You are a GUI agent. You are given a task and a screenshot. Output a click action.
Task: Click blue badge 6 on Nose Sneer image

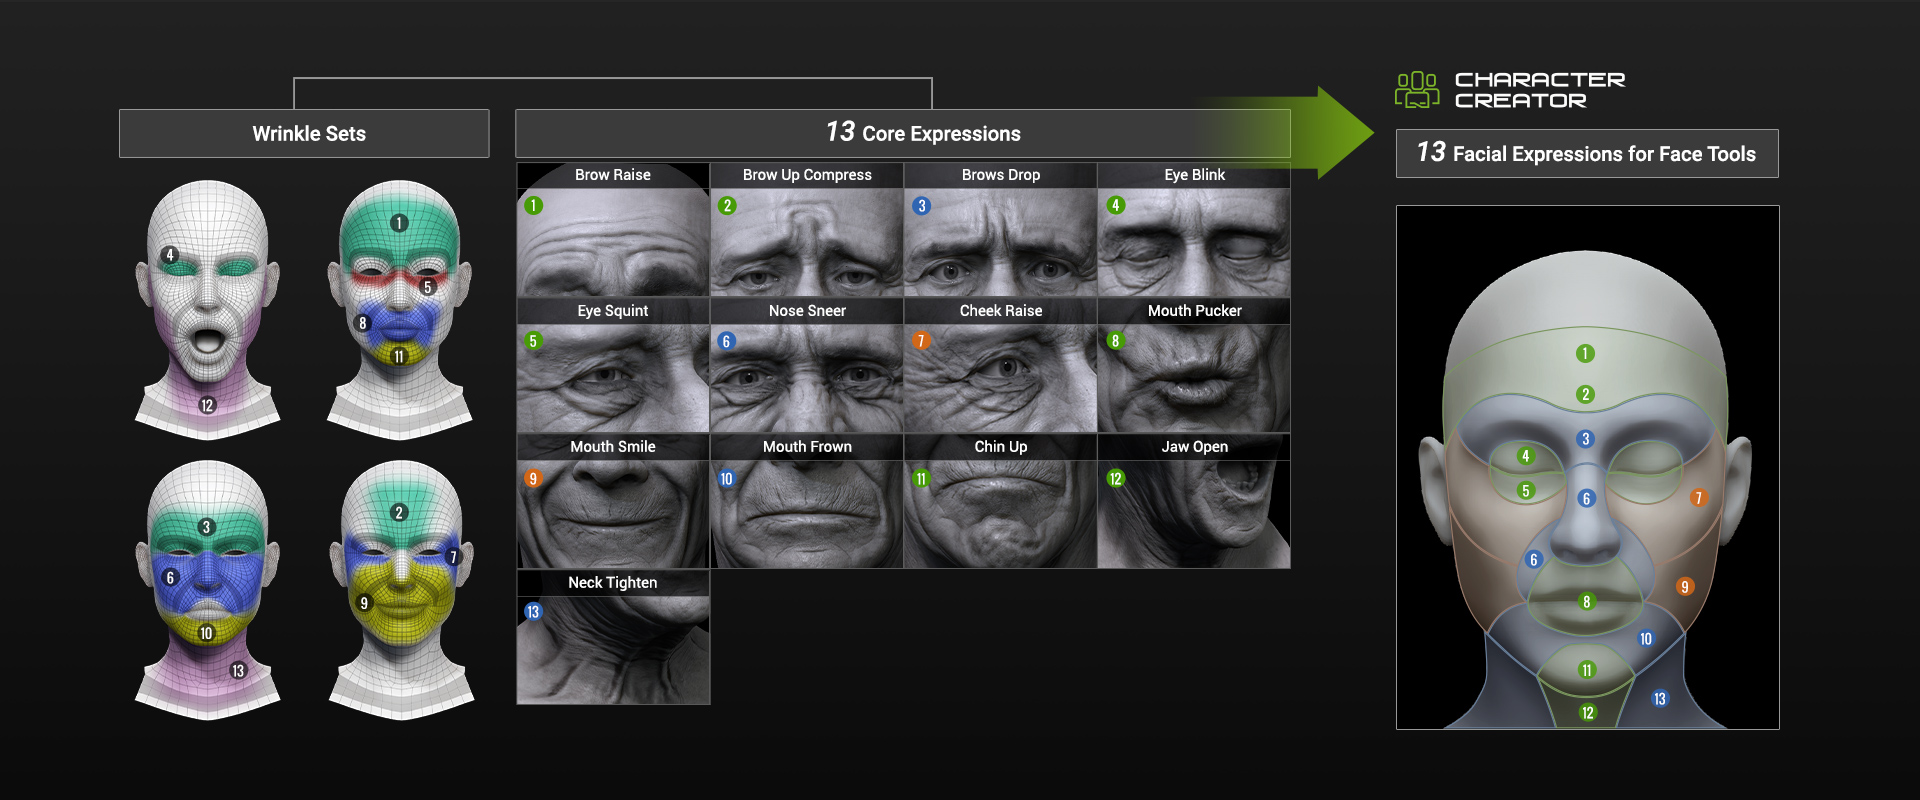pos(727,341)
